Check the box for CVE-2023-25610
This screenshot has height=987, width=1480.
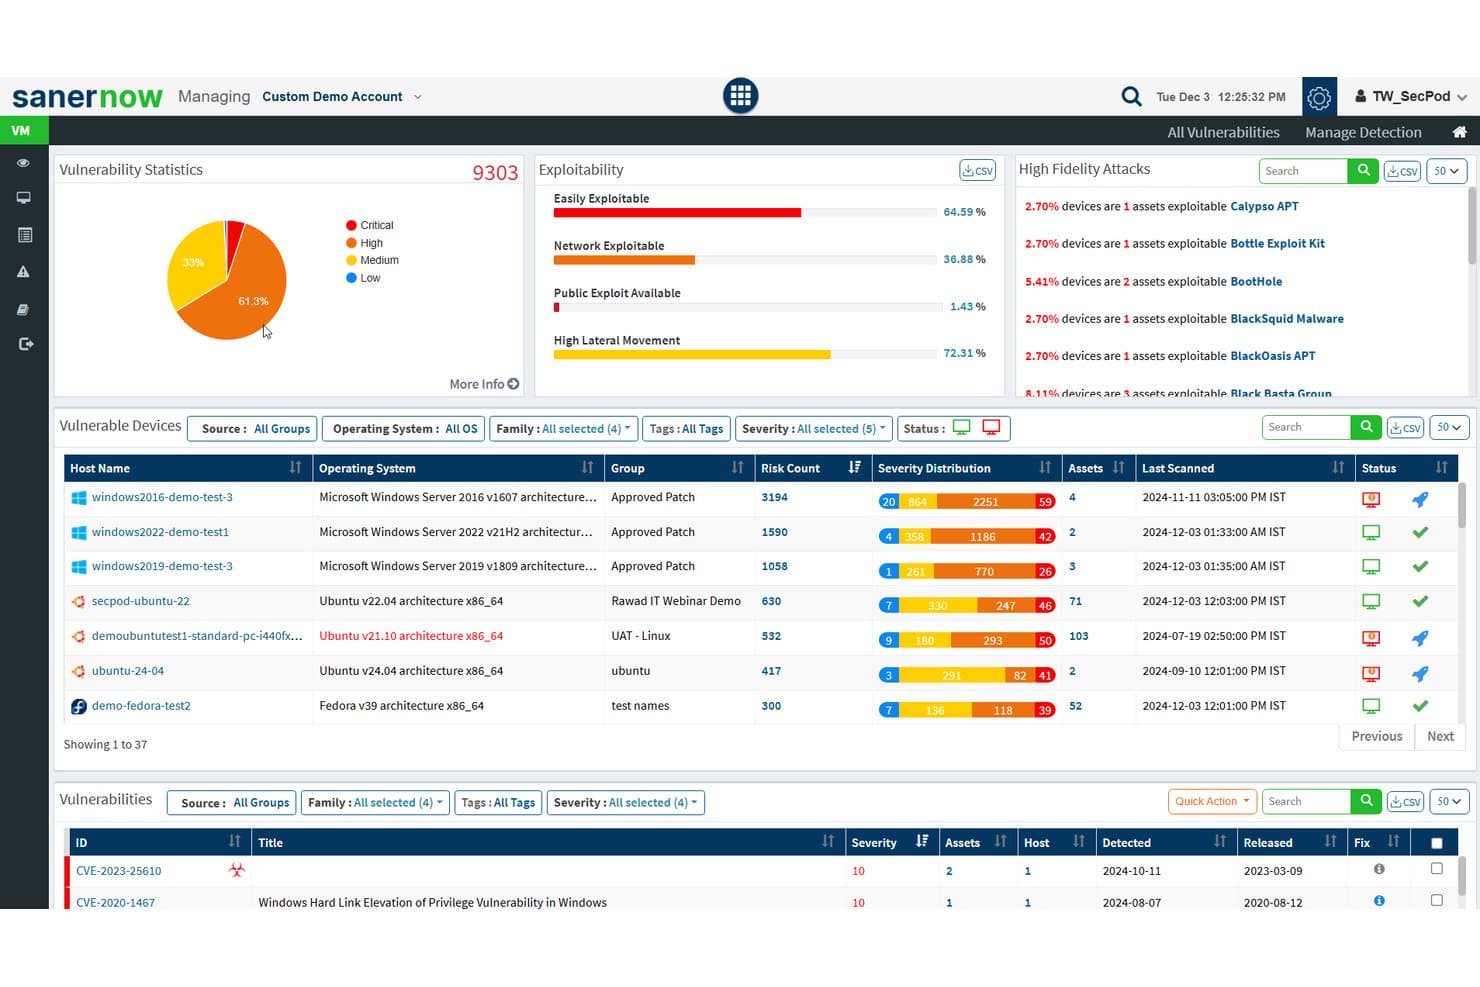click(1437, 869)
